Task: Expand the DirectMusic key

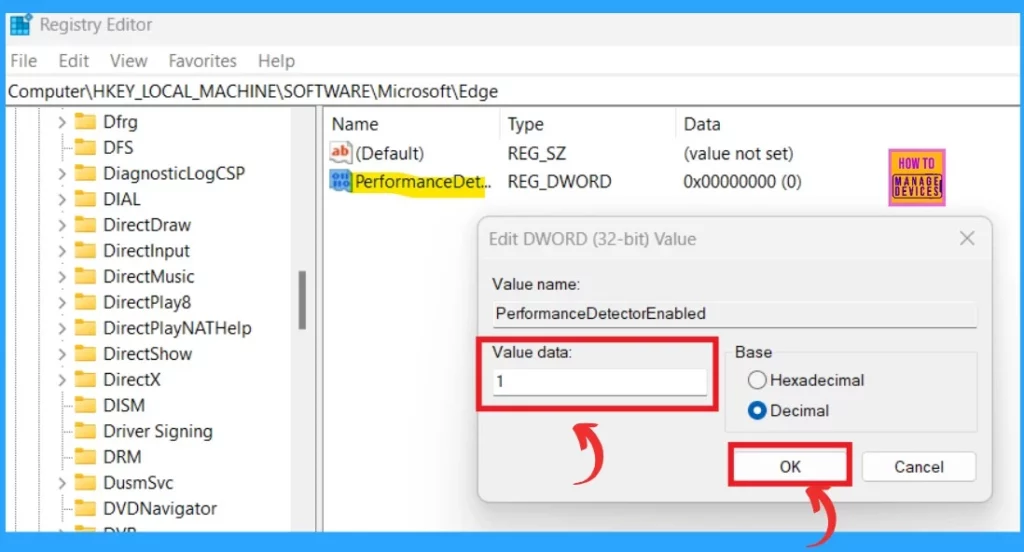Action: click(61, 276)
